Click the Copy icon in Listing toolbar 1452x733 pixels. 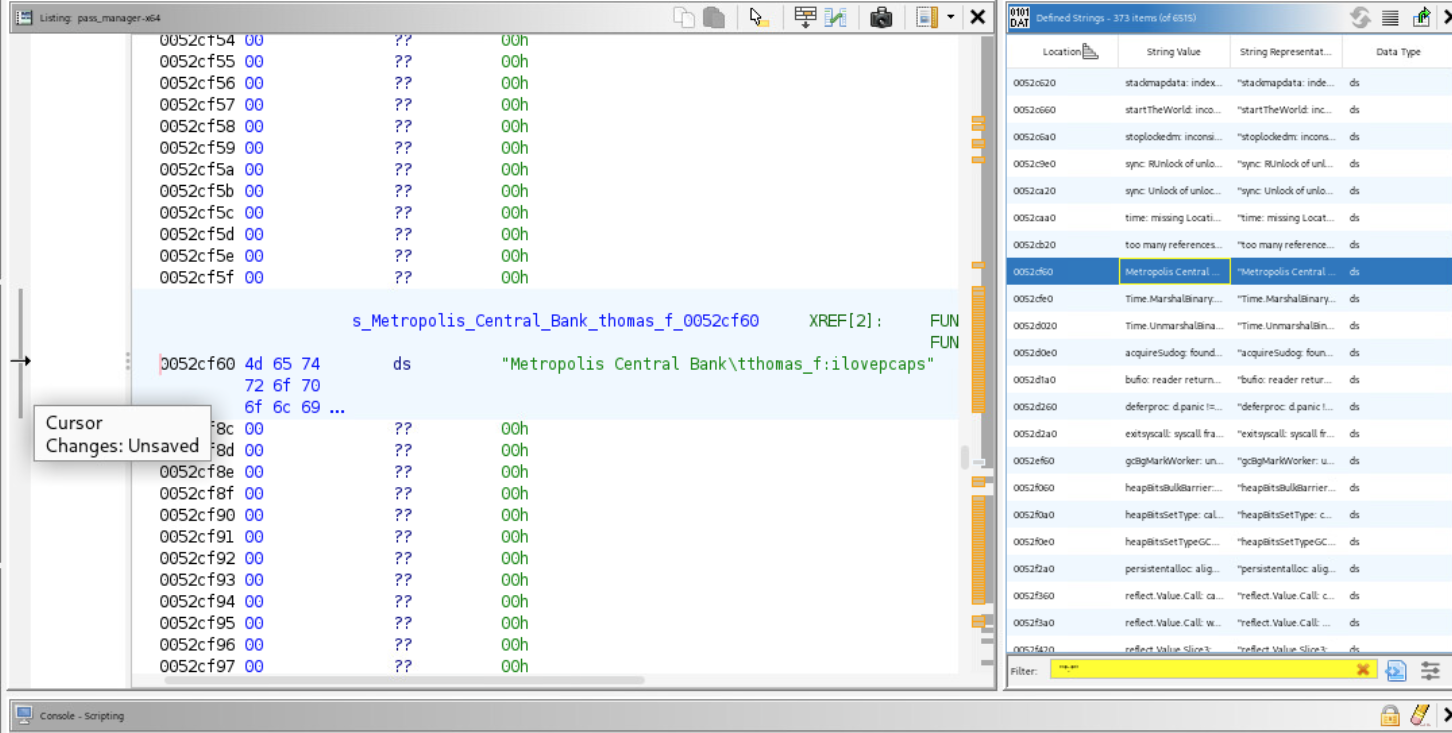(684, 17)
